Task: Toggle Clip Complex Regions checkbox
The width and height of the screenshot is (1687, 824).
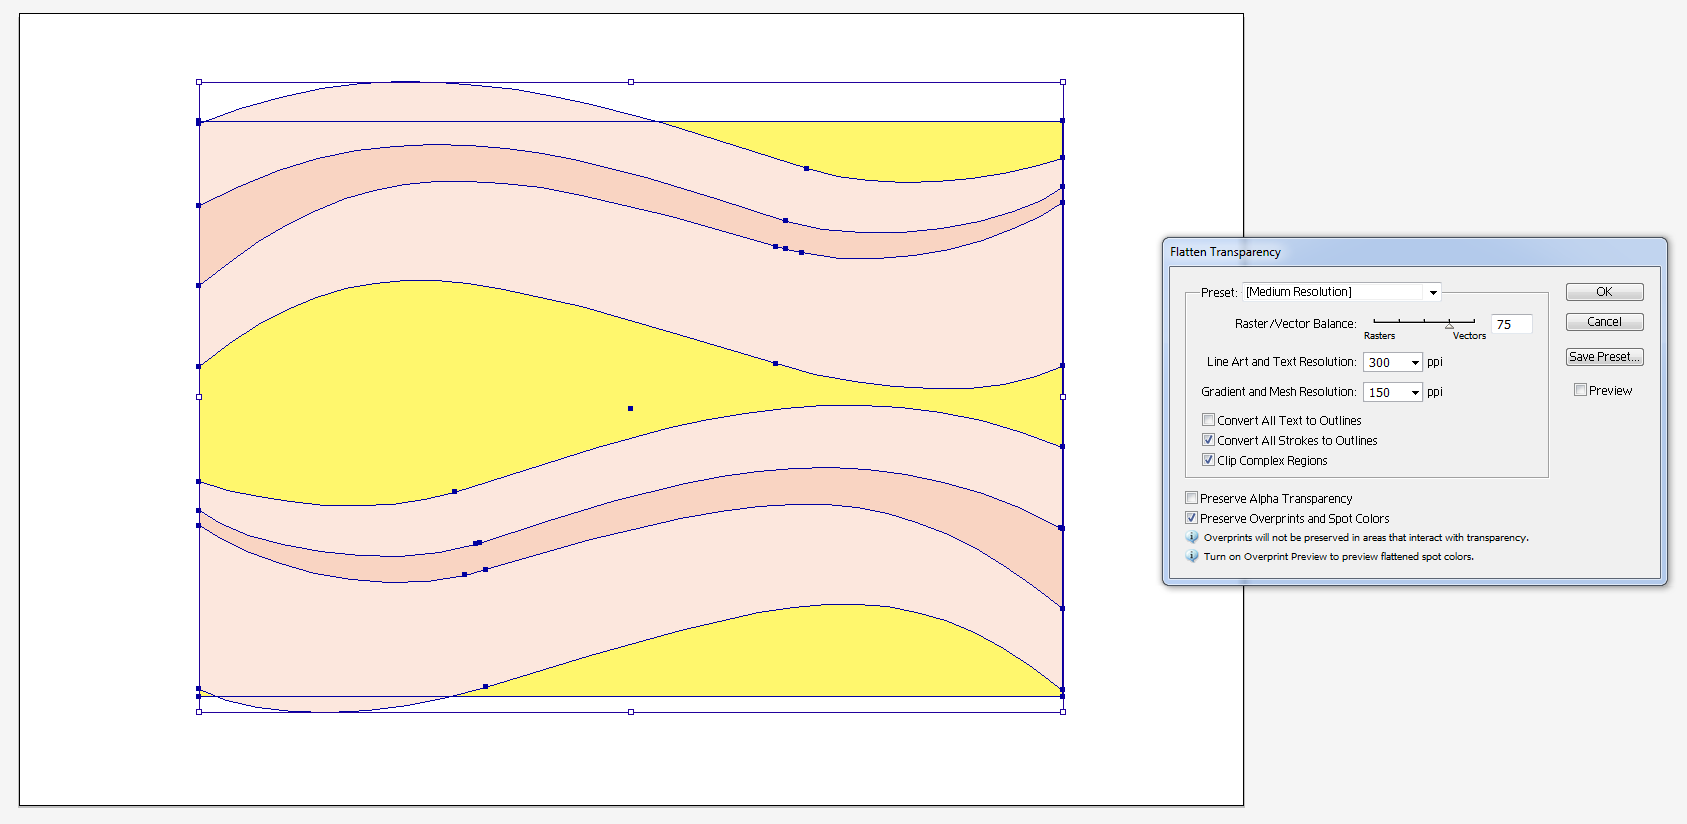Action: 1208,460
